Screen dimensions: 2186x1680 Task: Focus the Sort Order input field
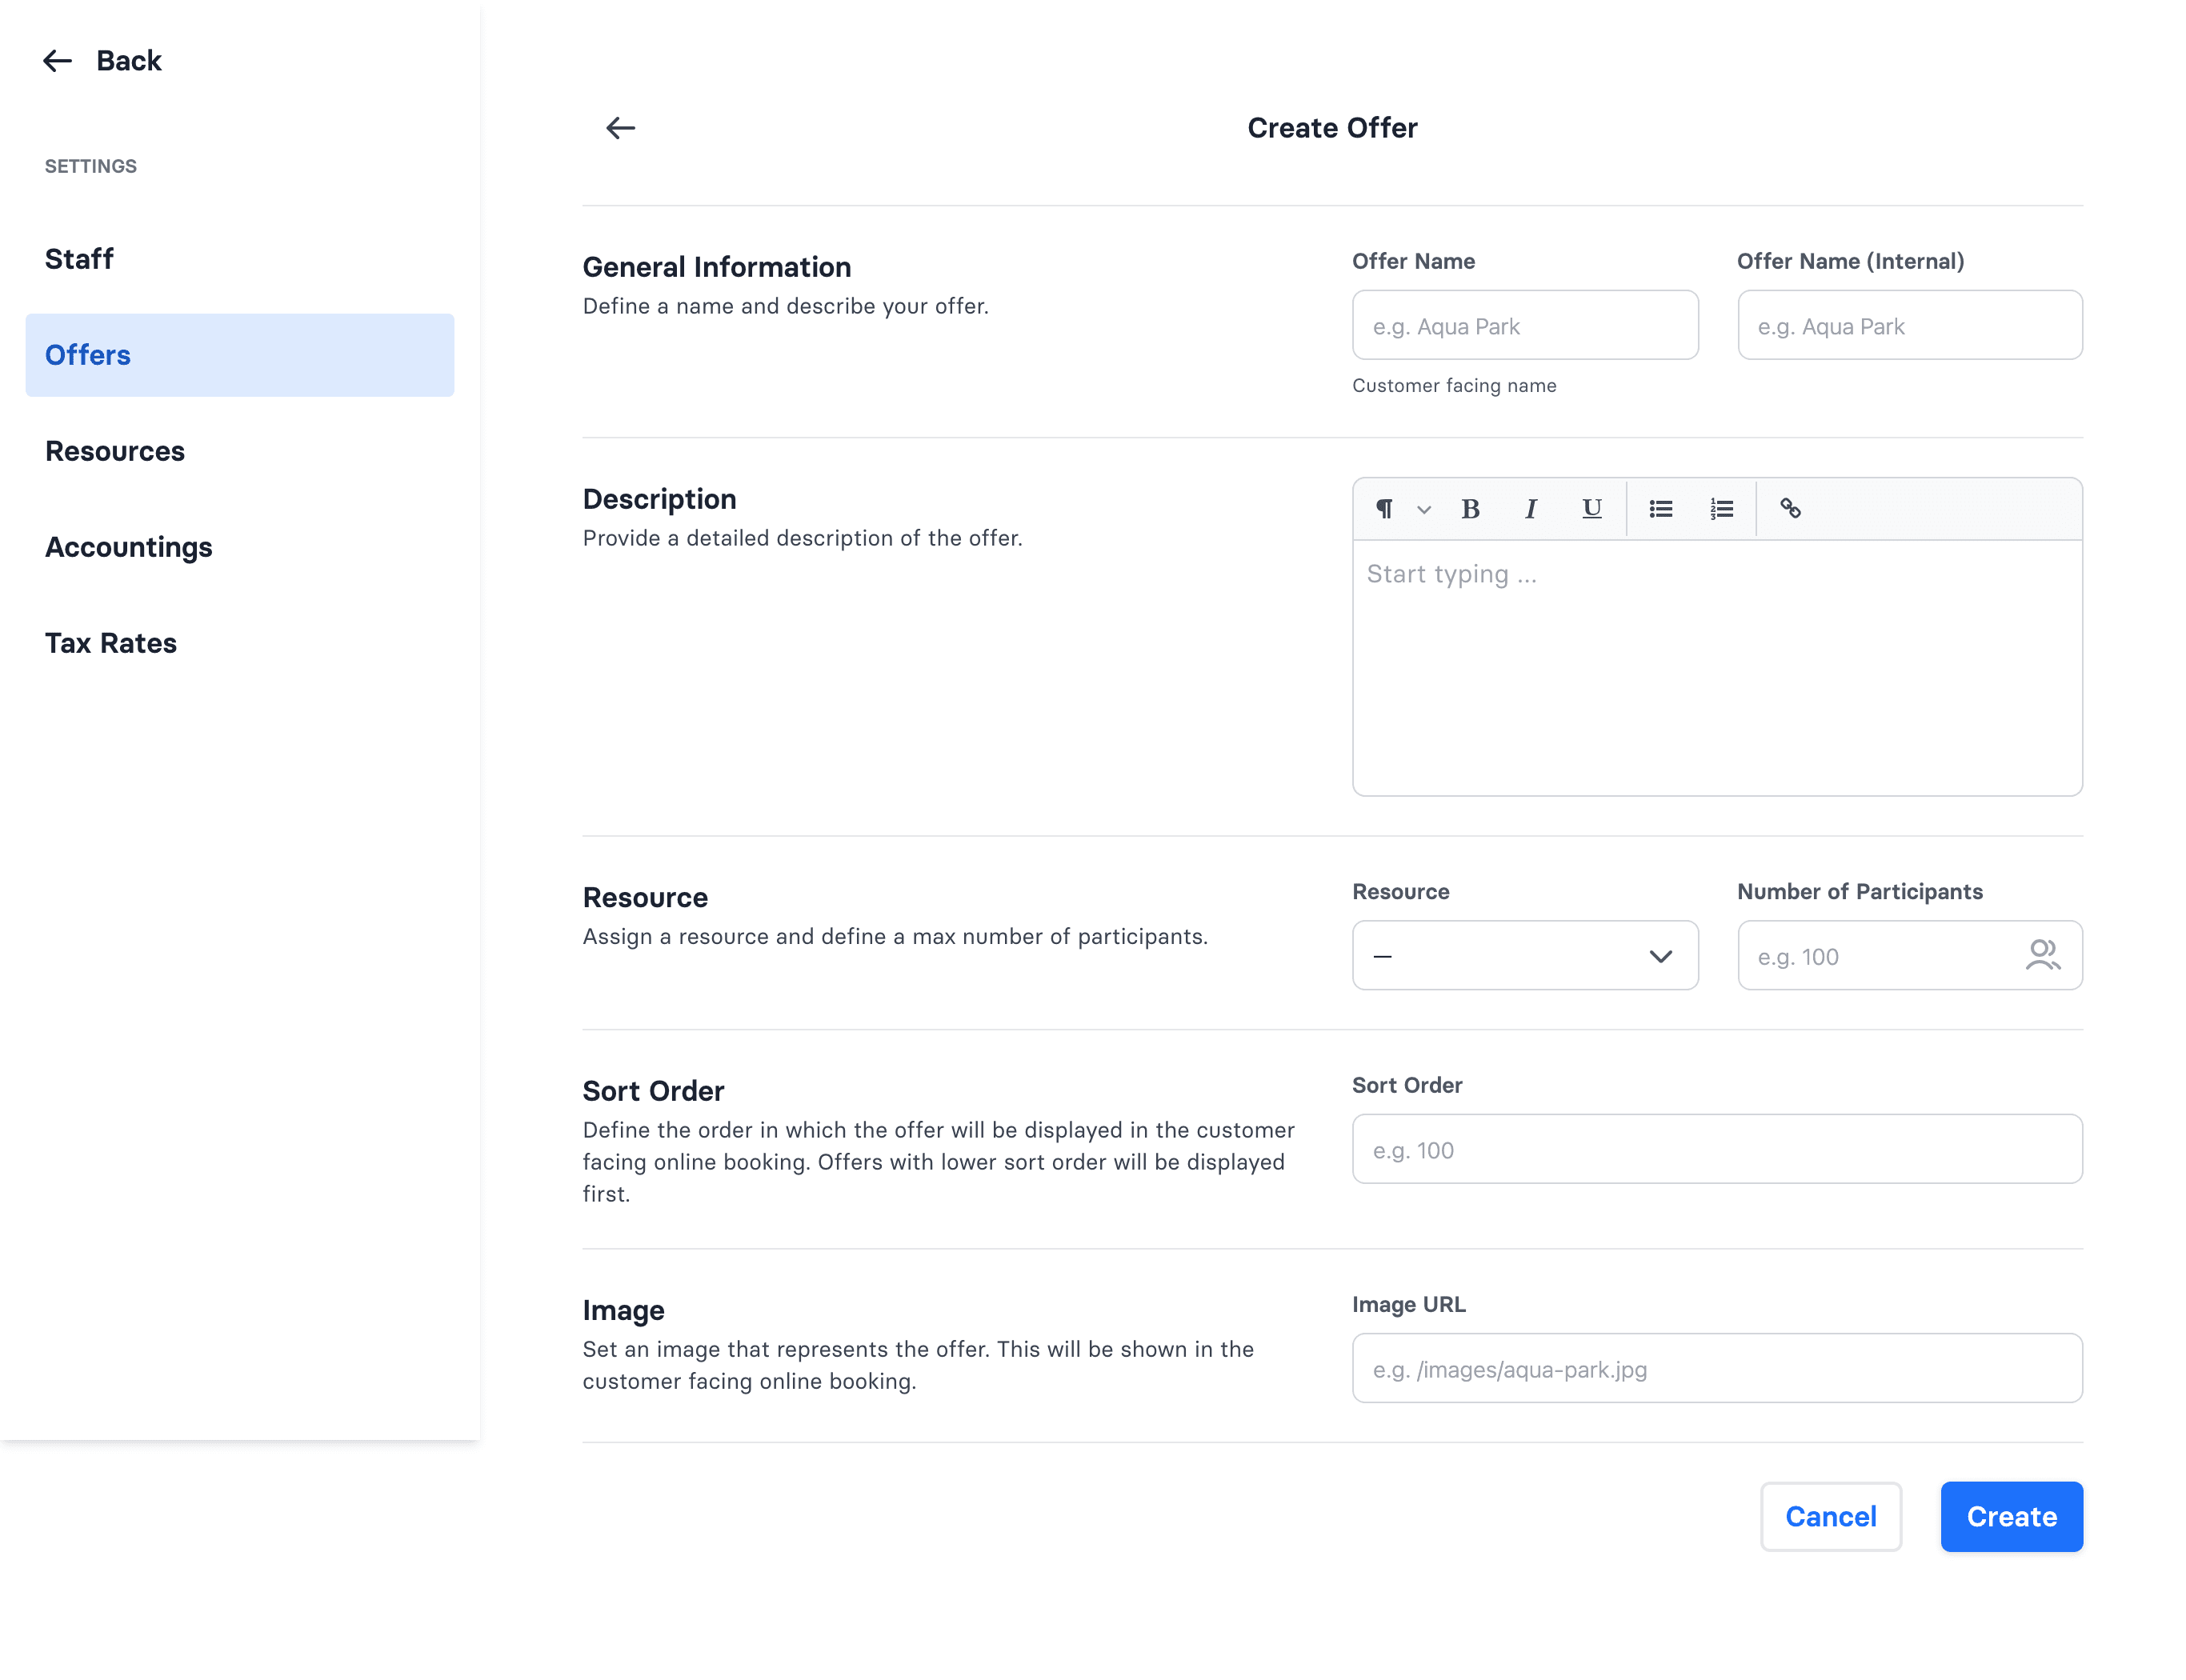(x=1717, y=1149)
